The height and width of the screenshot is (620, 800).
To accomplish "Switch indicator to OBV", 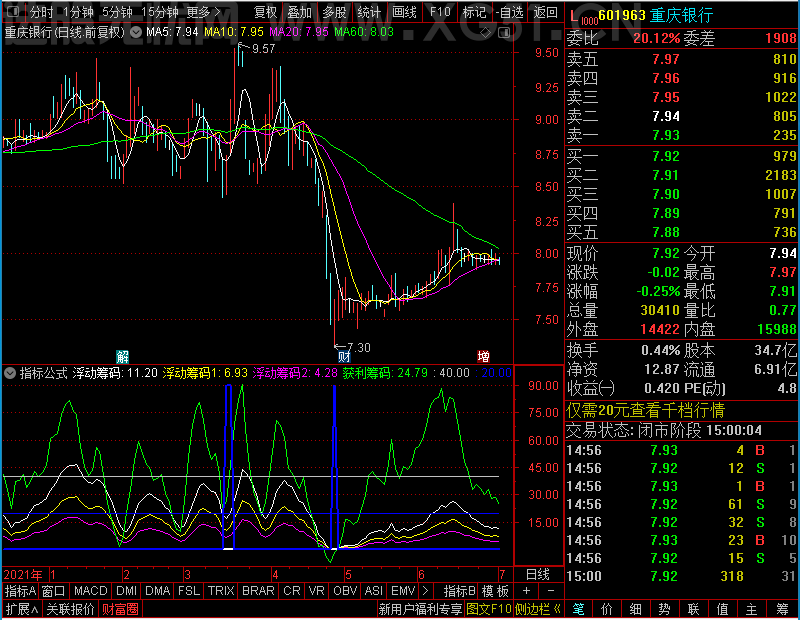I will click(x=345, y=591).
